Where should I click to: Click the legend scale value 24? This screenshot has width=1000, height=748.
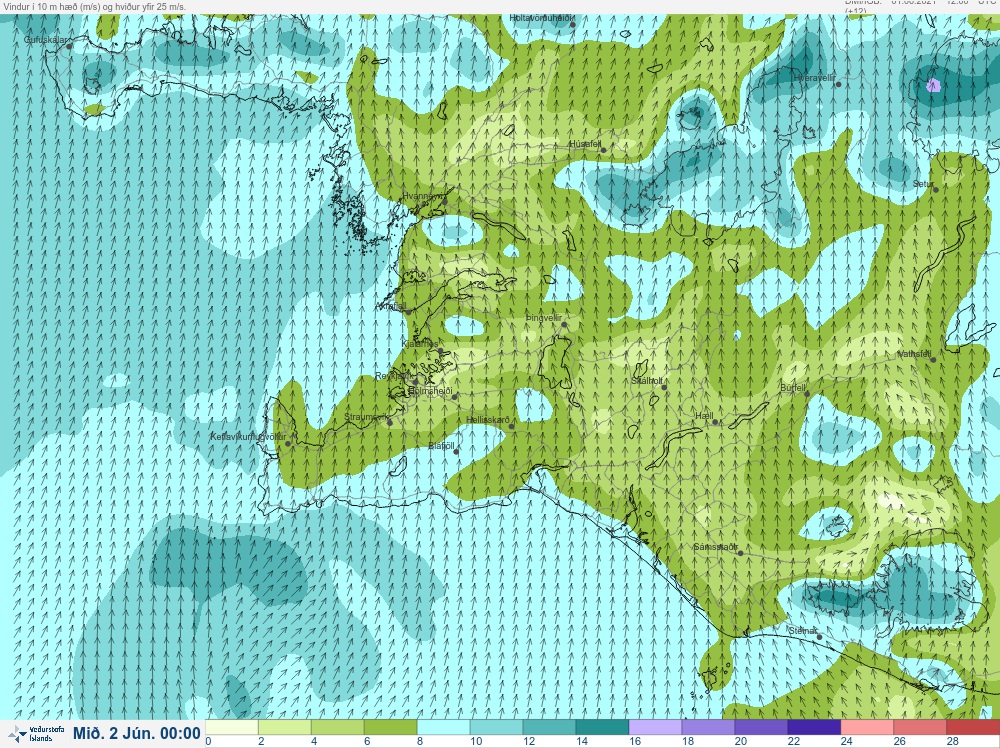pyautogui.click(x=846, y=742)
